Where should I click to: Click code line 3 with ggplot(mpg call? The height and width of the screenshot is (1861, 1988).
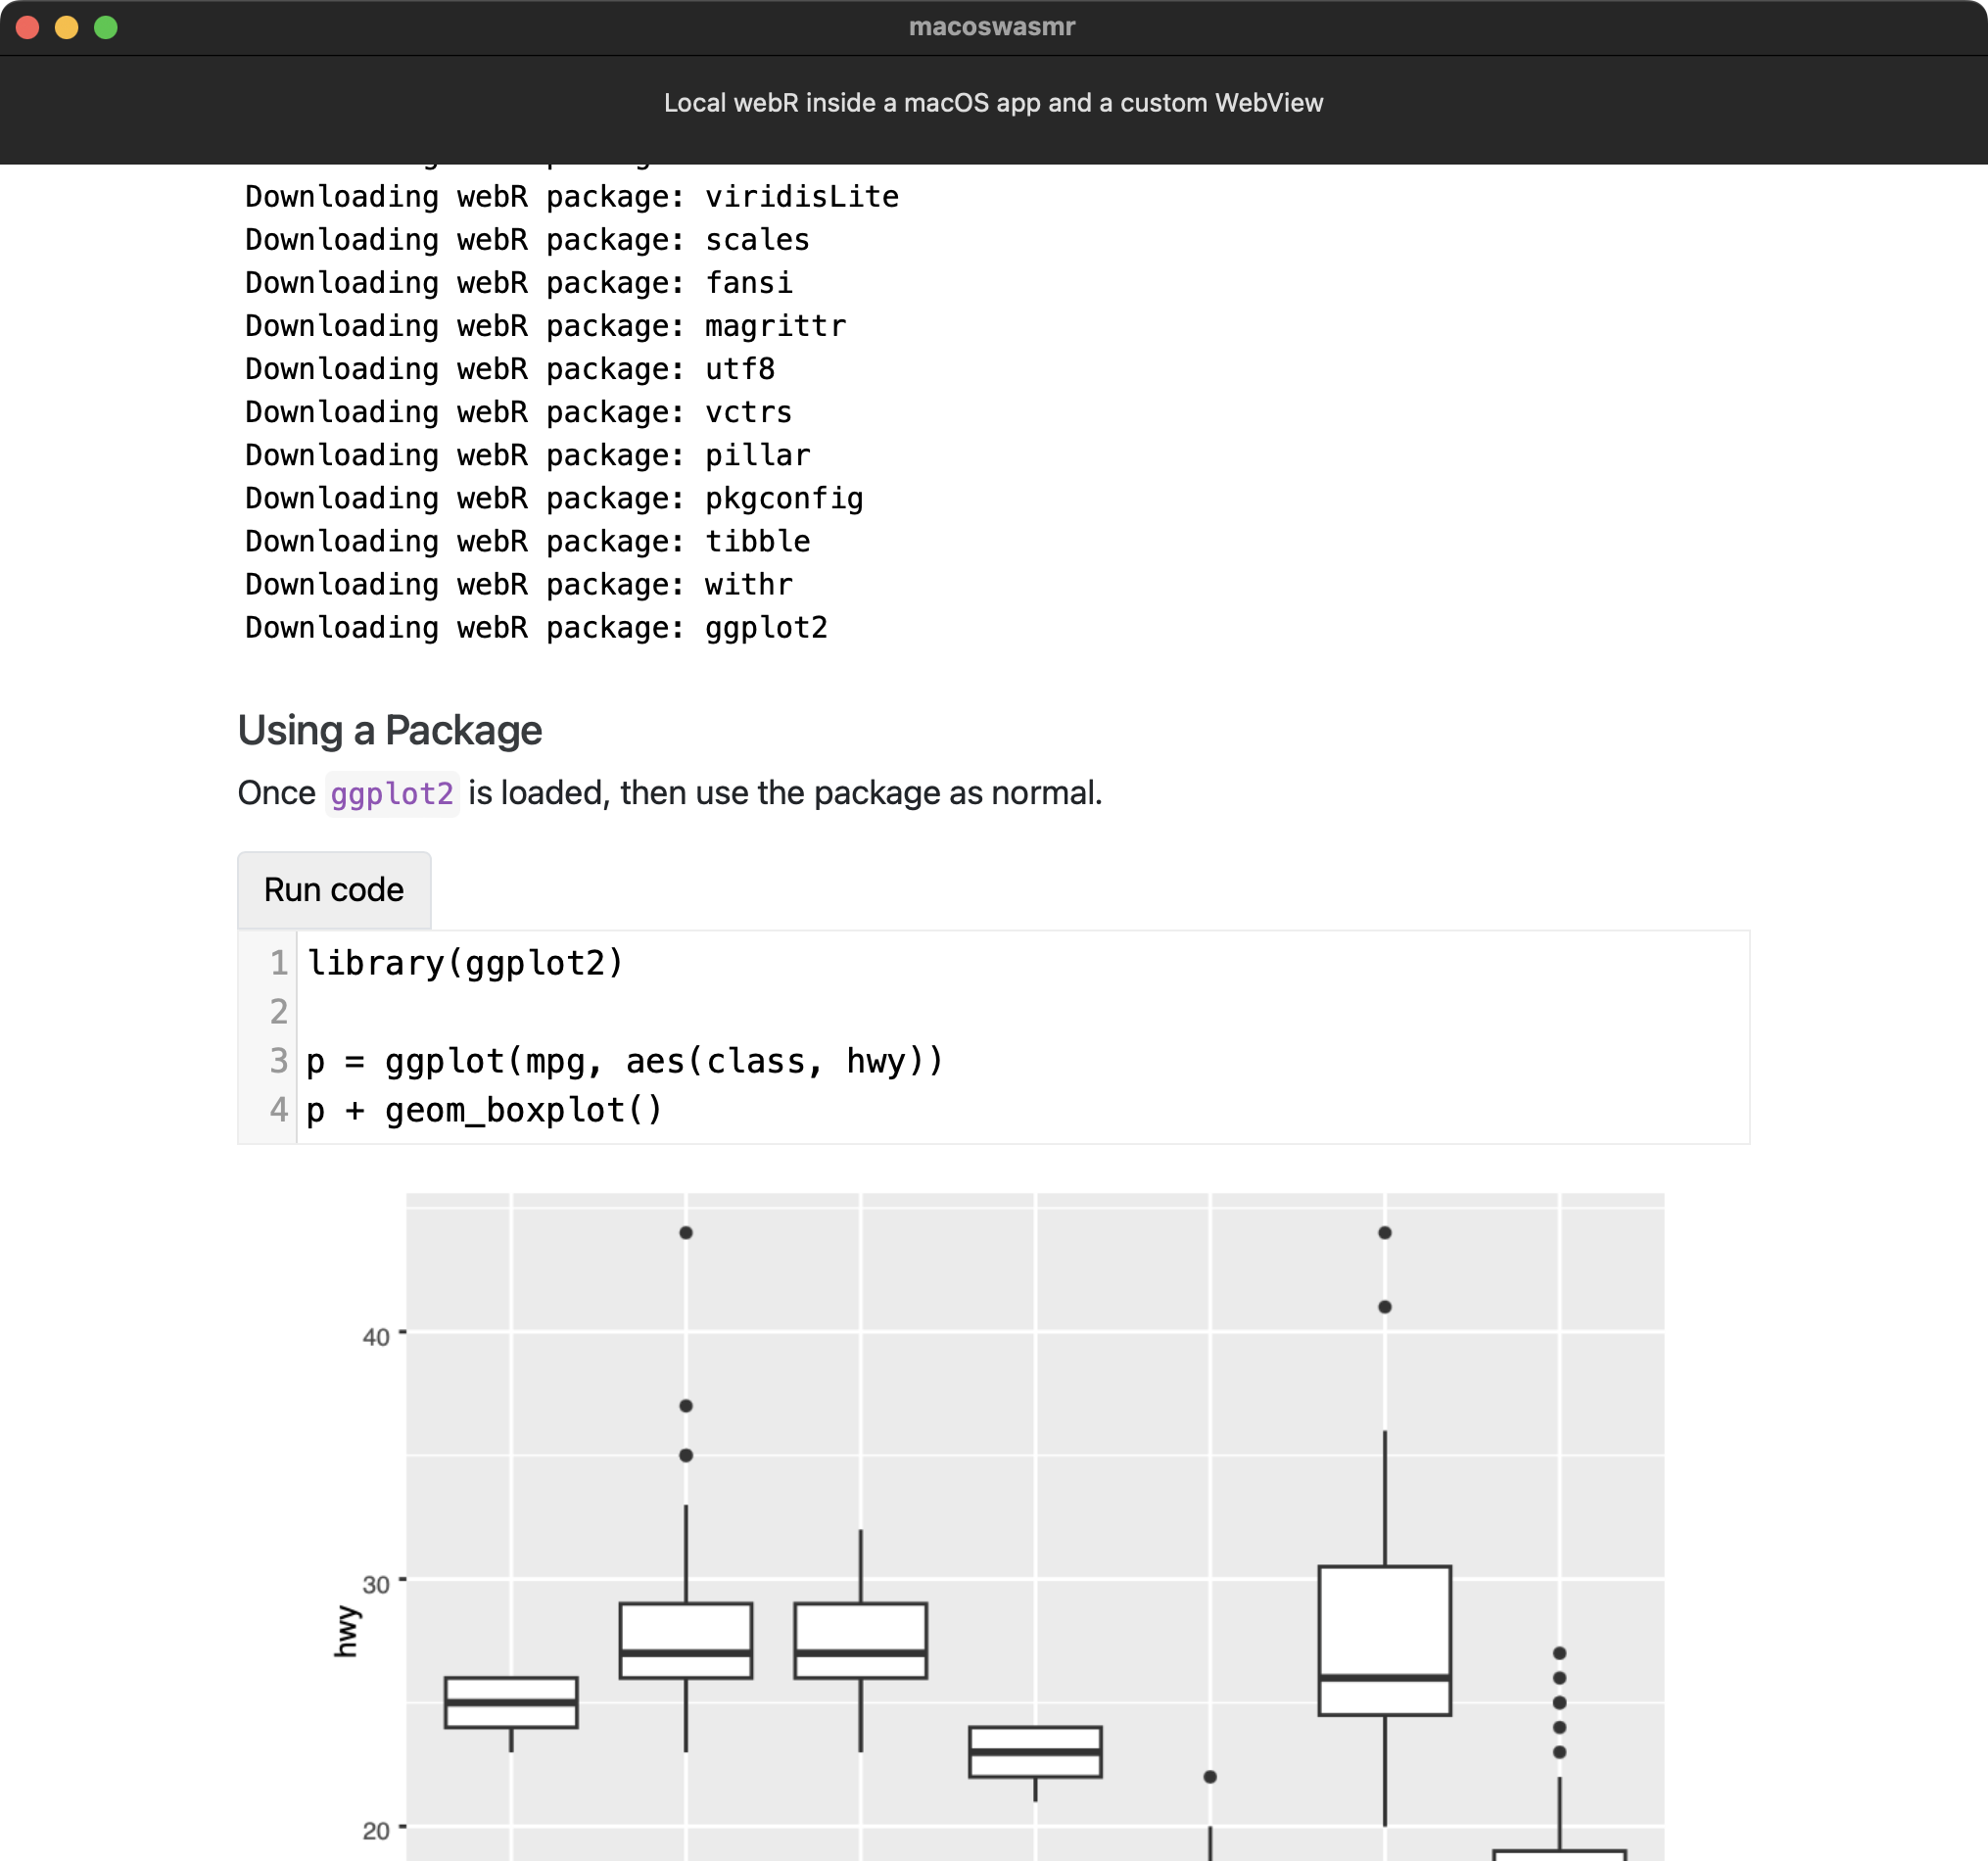pos(625,1060)
